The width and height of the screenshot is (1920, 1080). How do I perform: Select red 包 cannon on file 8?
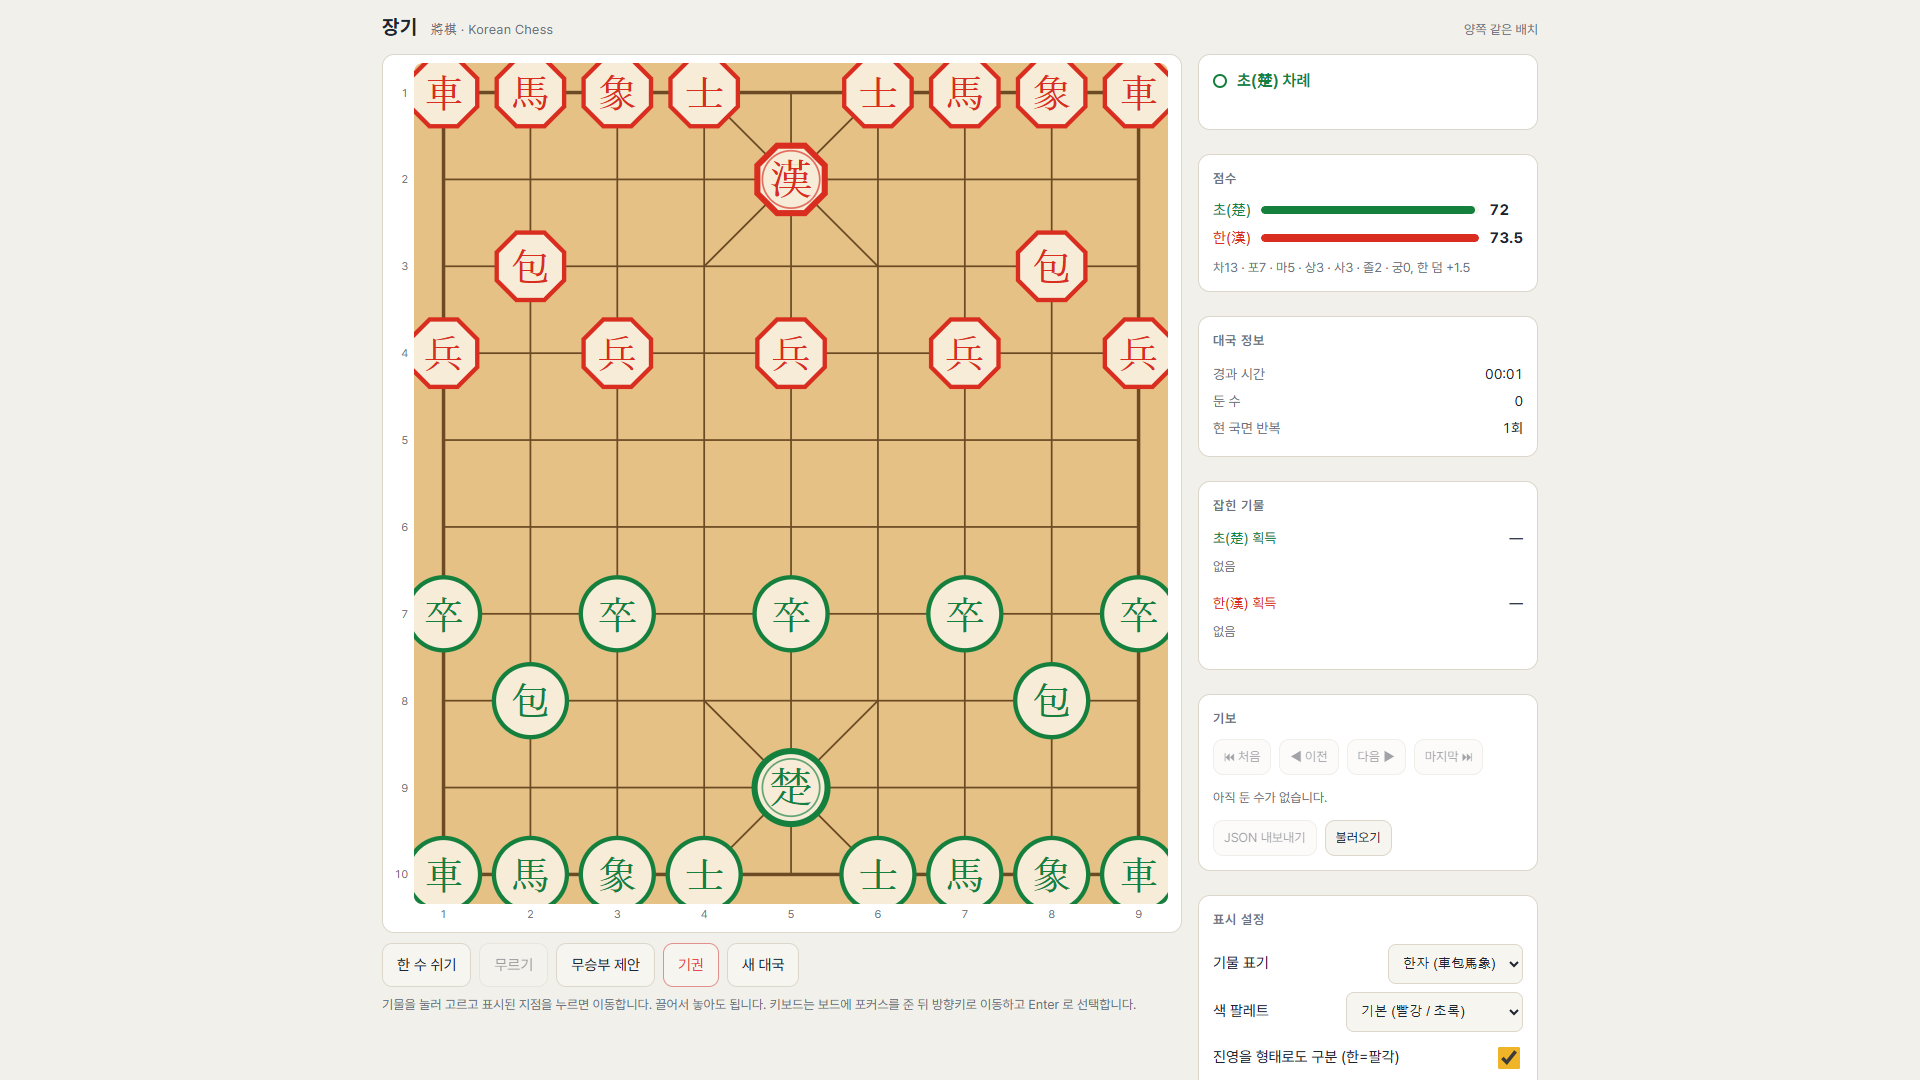click(1051, 266)
